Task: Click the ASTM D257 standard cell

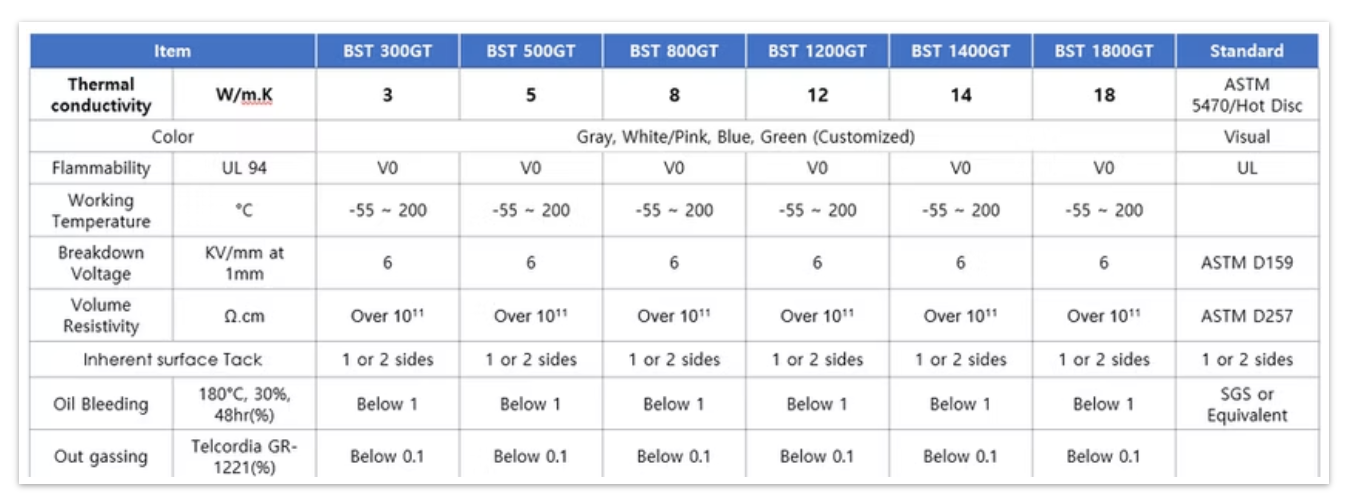Action: (x=1246, y=316)
